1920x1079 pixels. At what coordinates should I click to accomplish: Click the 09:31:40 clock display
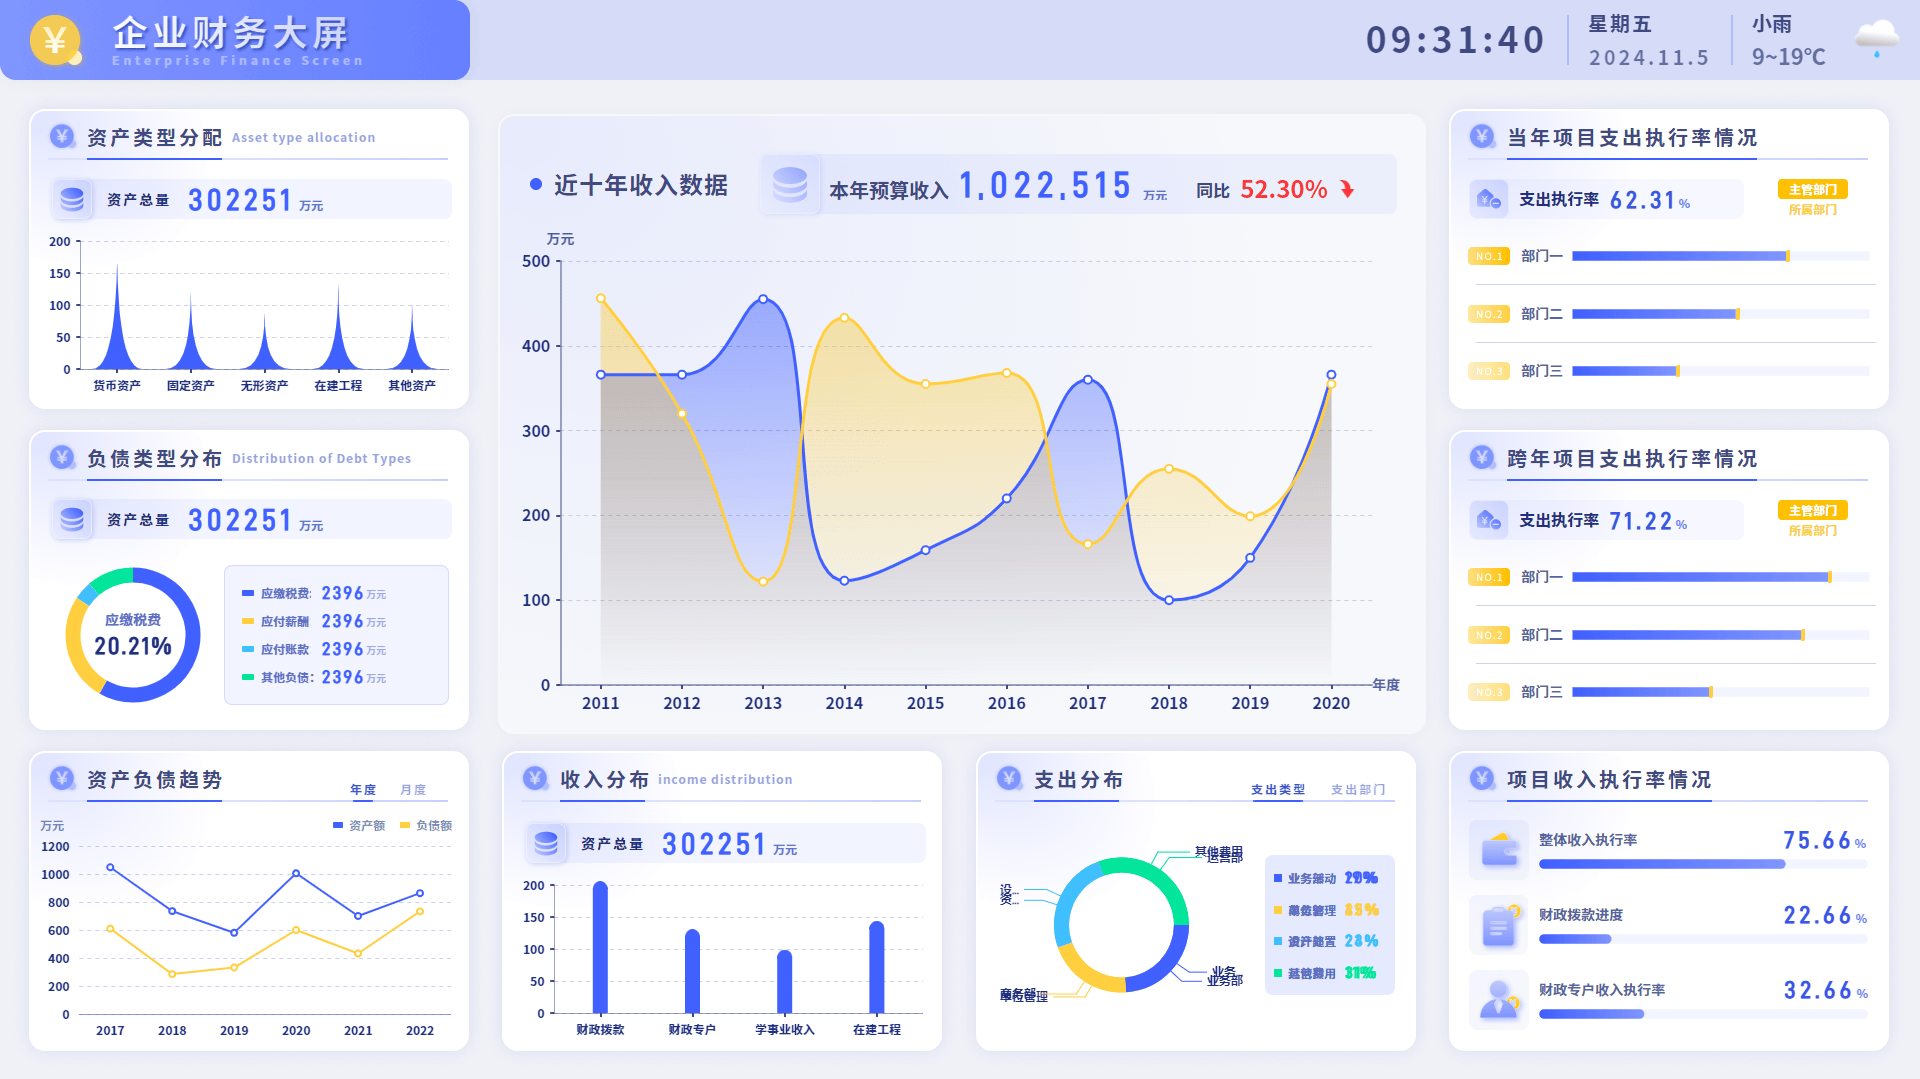[x=1455, y=40]
